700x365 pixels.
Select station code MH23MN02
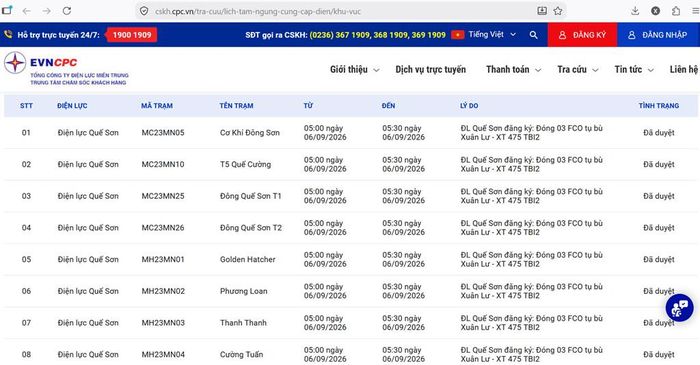pos(162,291)
